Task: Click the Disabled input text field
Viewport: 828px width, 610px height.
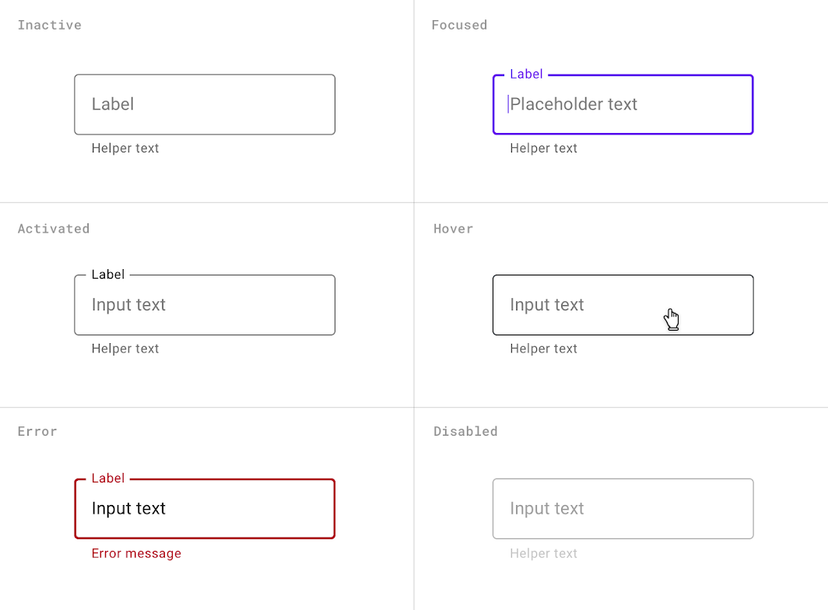Action: 622,509
